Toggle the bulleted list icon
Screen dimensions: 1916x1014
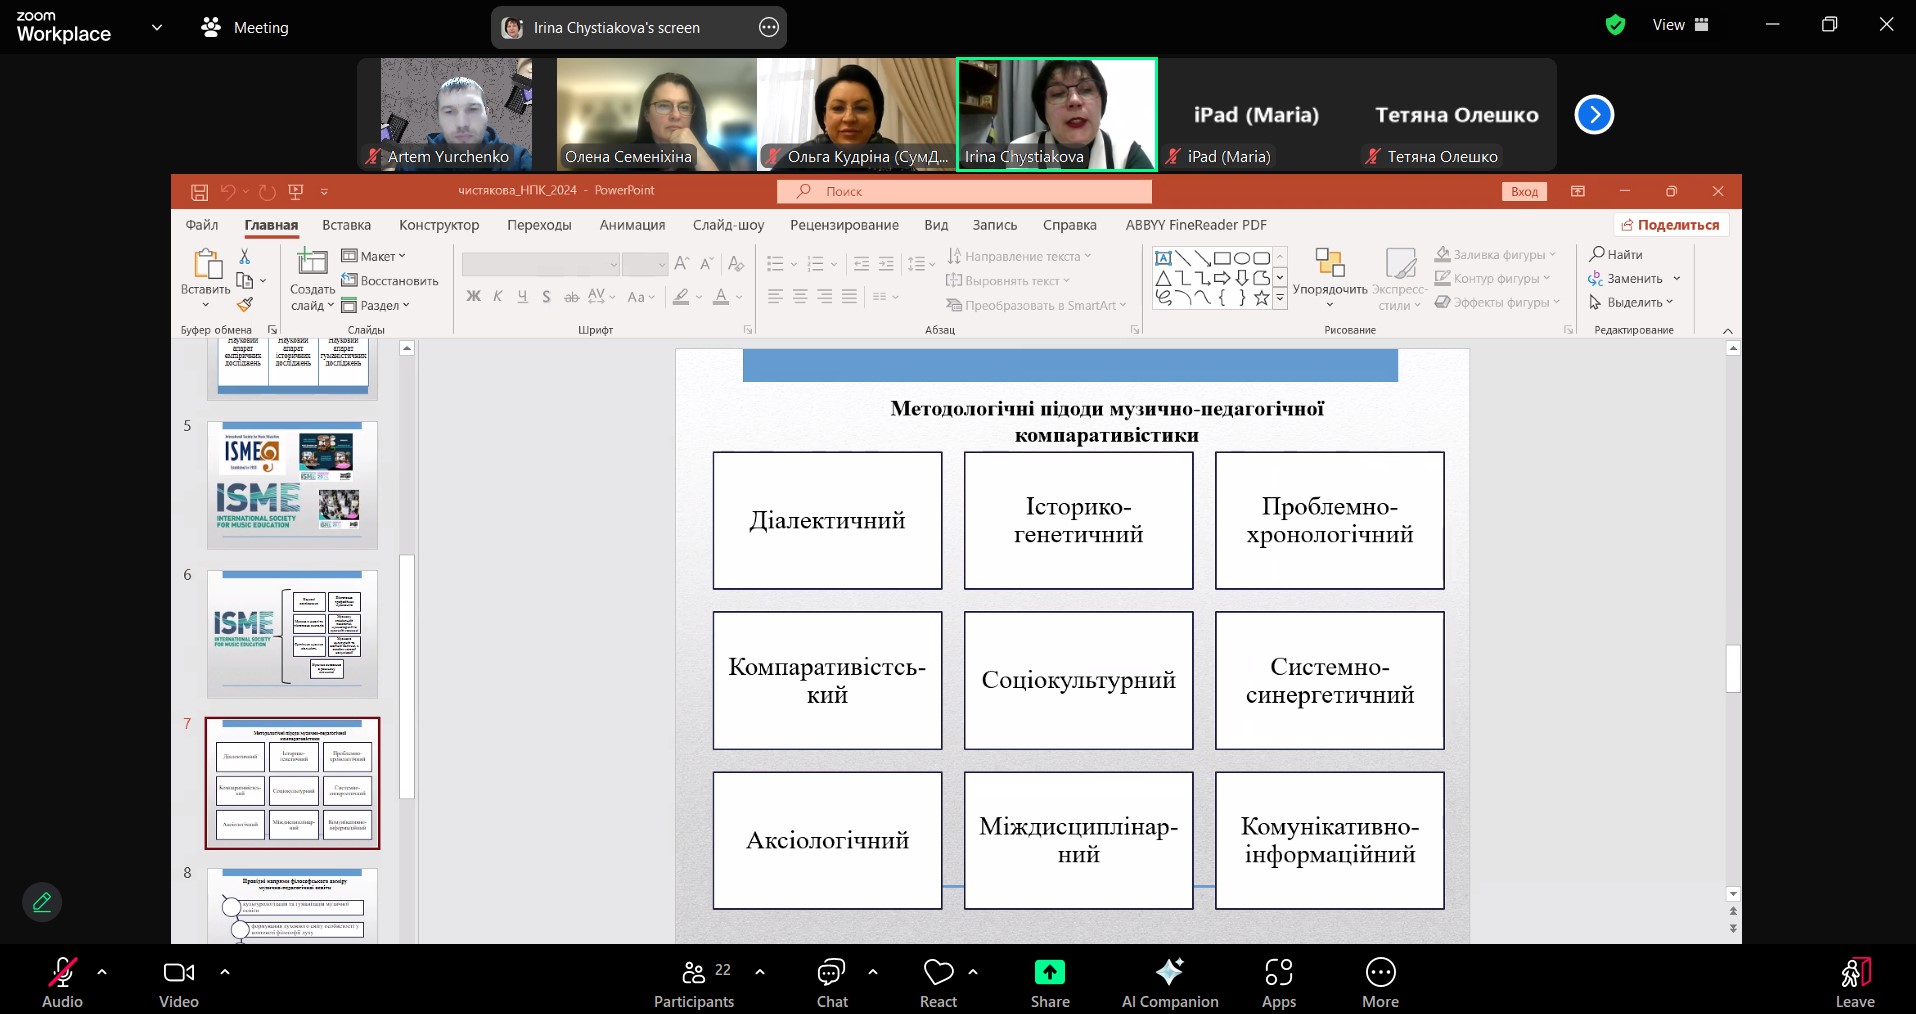[775, 264]
